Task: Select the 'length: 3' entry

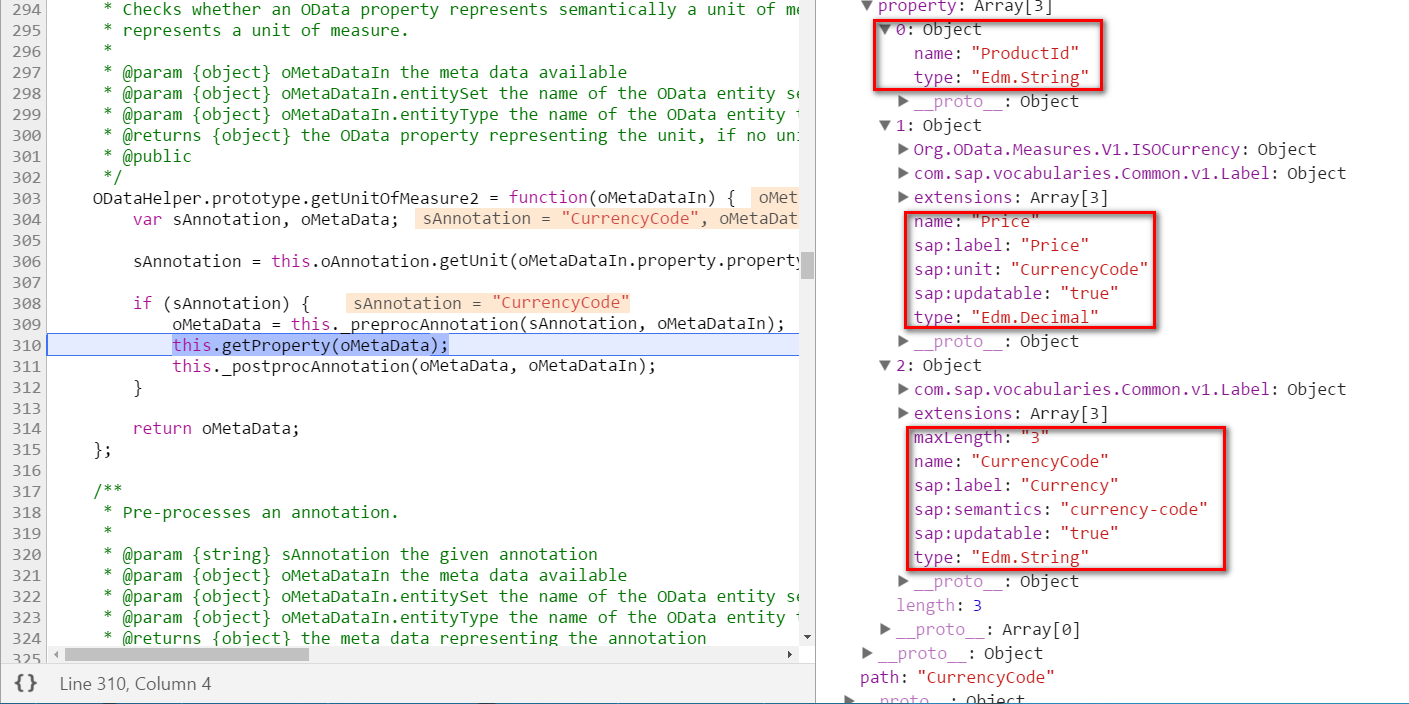Action: pos(939,605)
